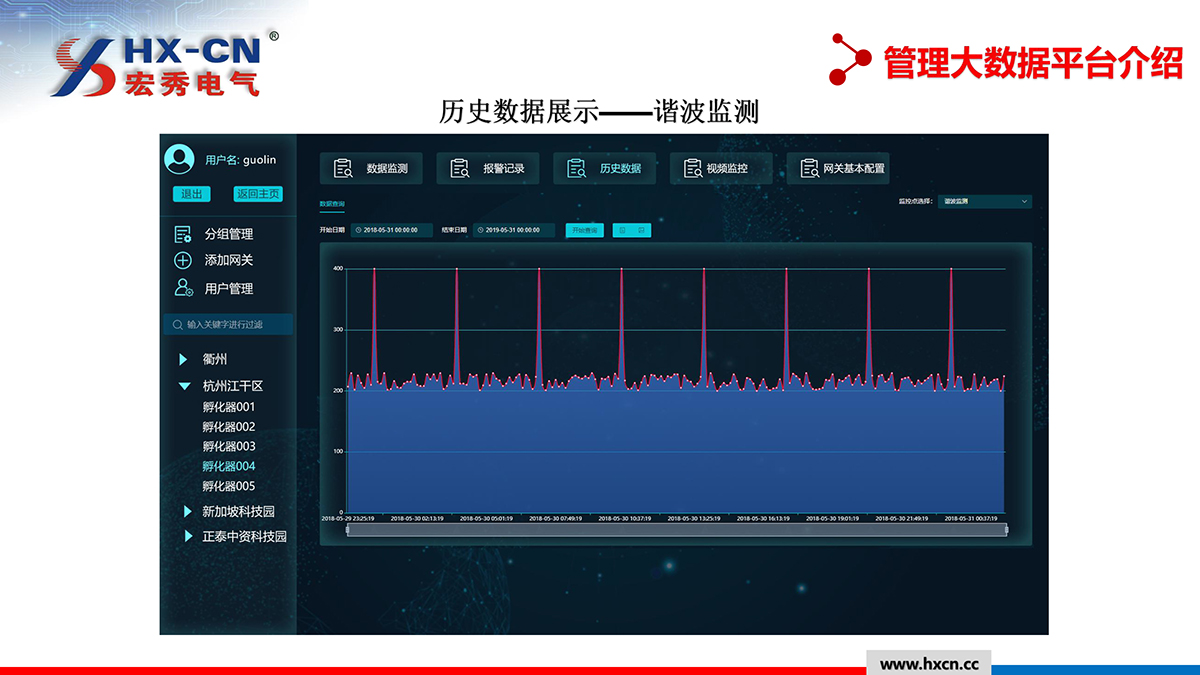Click the 开始查询 button

pos(584,230)
